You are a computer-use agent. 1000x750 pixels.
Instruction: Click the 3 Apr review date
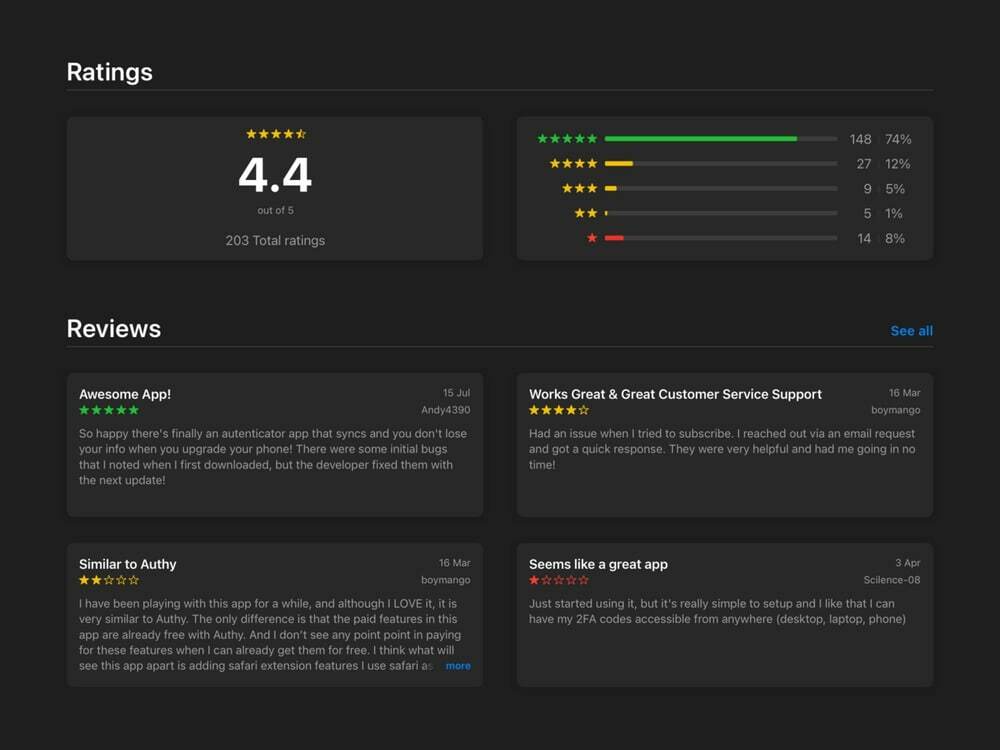point(908,563)
